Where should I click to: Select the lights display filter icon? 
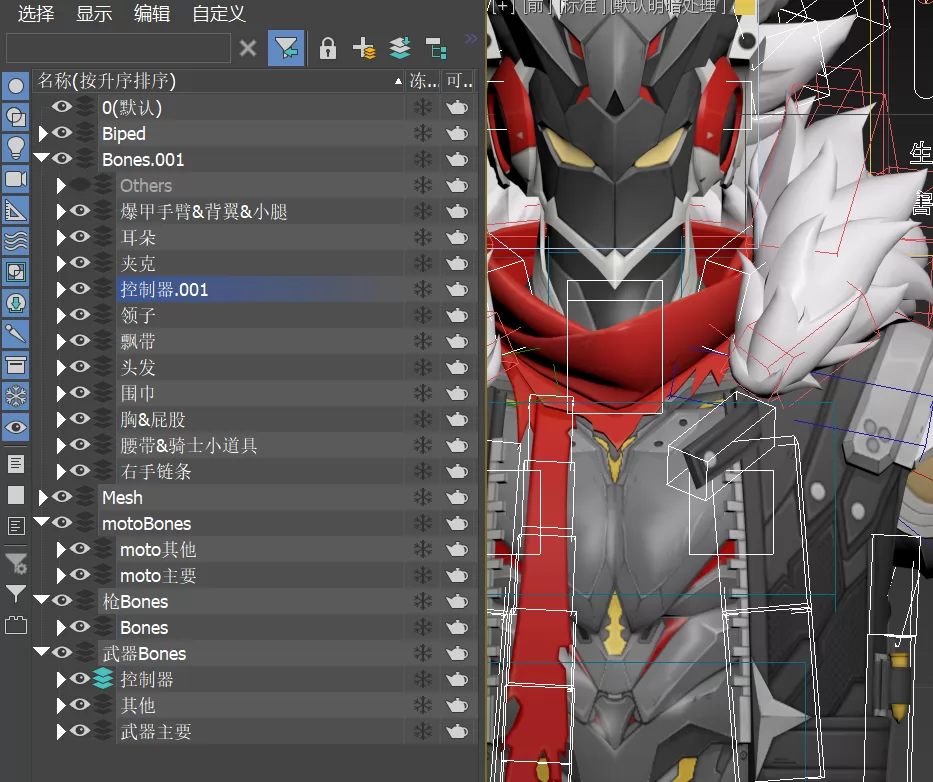[15, 147]
